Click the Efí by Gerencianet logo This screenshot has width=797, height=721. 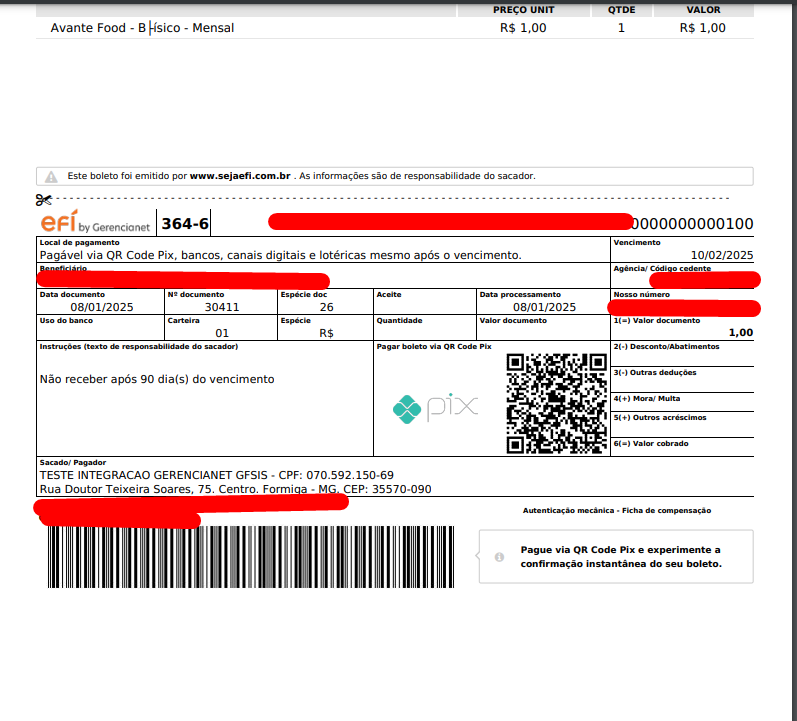[96, 223]
